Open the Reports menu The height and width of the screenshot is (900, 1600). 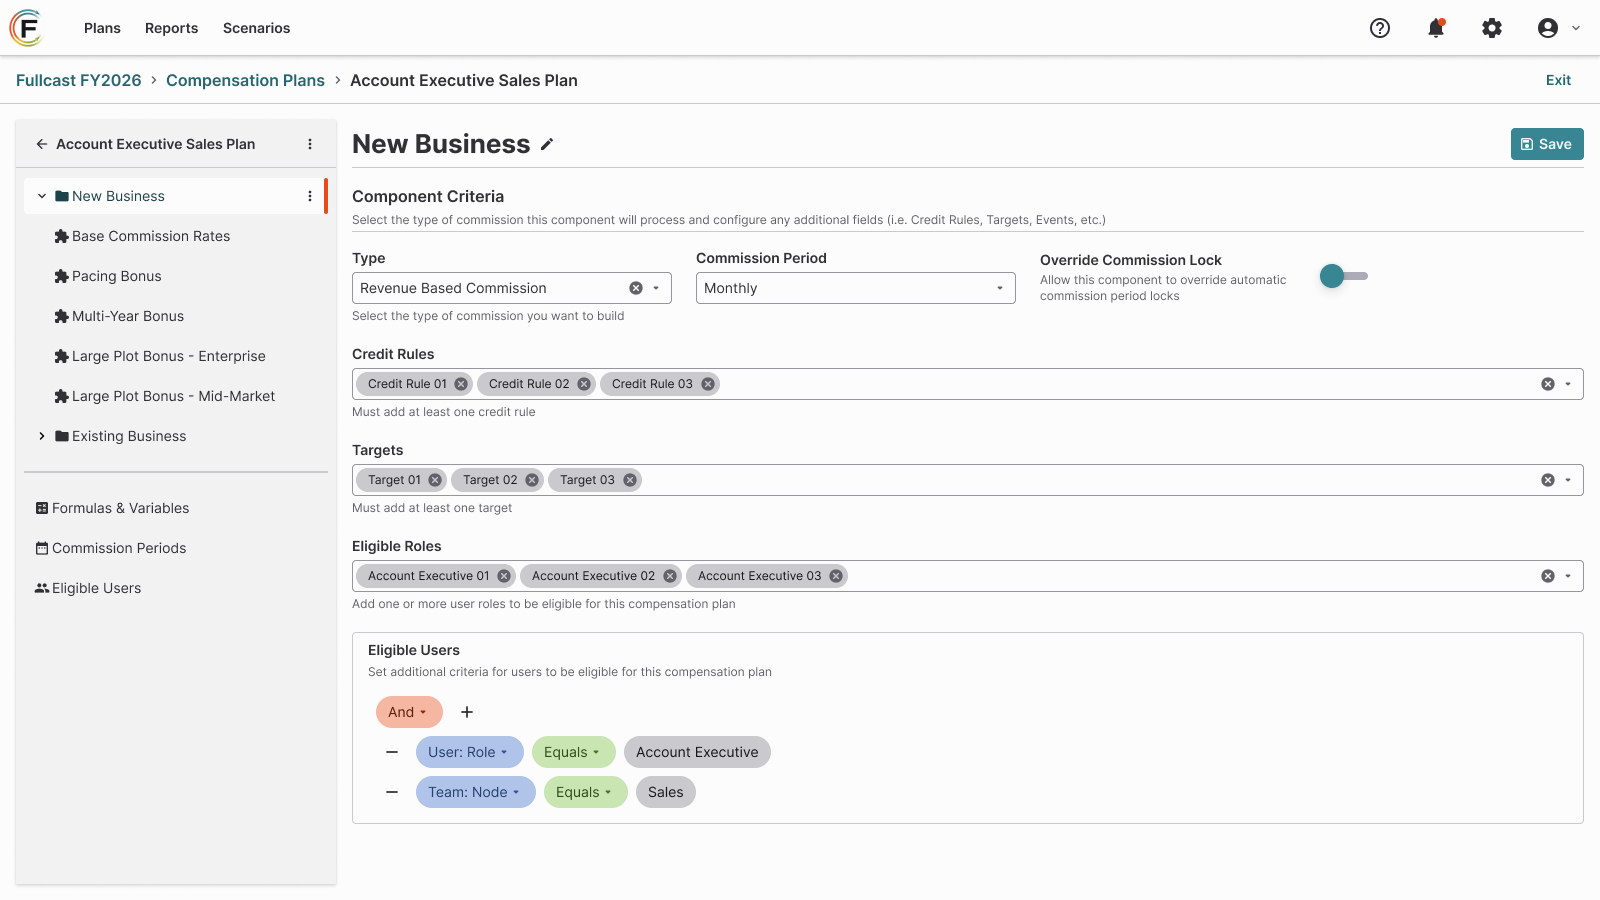click(x=171, y=28)
